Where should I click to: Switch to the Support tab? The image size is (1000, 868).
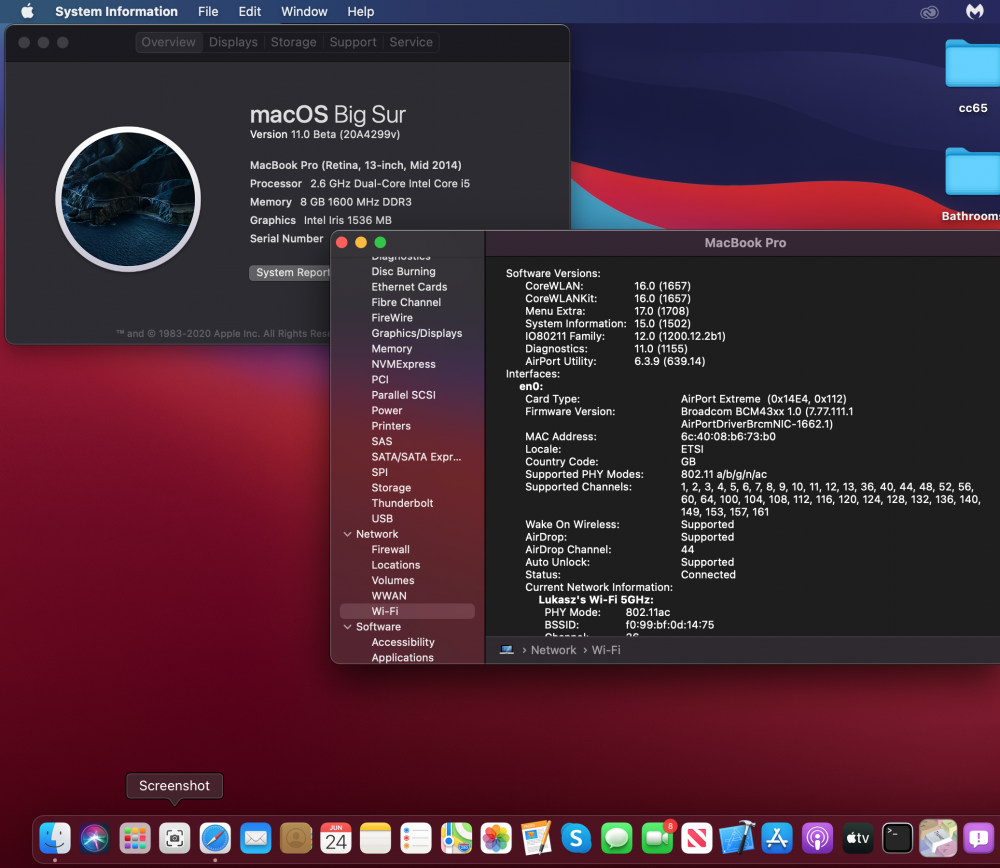[x=353, y=42]
